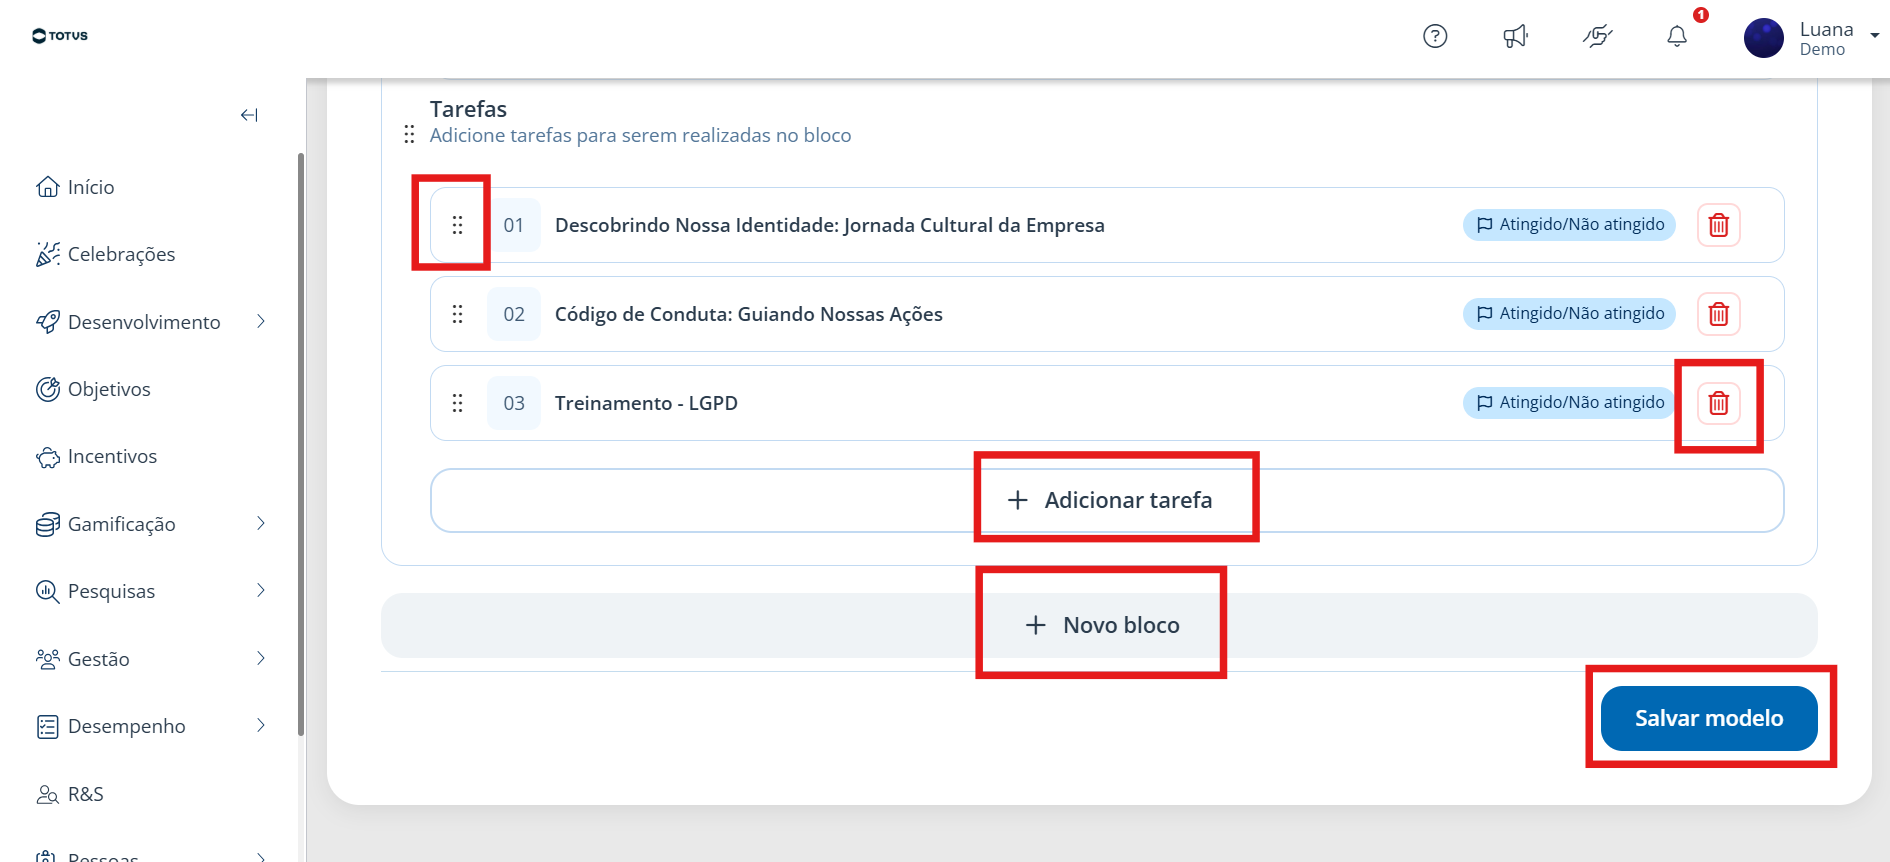This screenshot has width=1890, height=862.
Task: Click the drag handle of task 01
Action: [457, 225]
